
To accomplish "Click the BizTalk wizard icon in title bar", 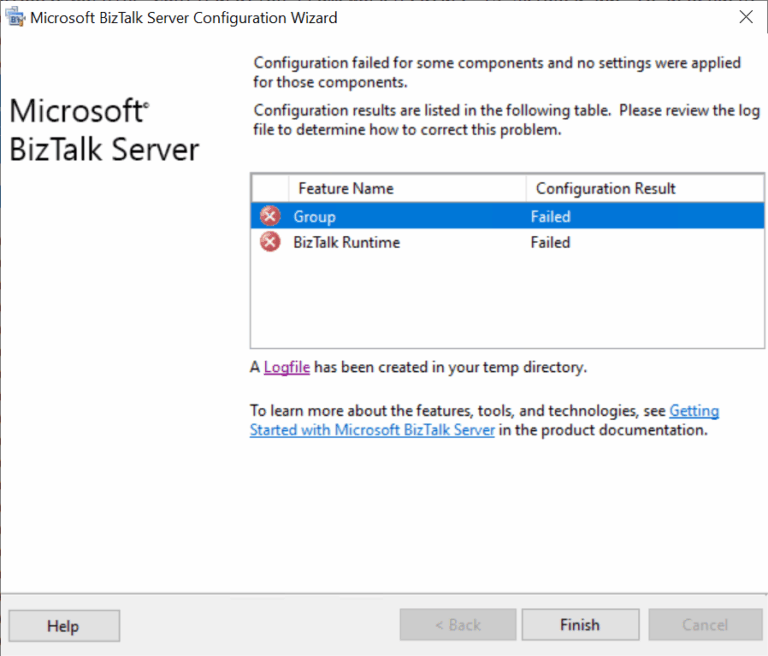I will (15, 18).
